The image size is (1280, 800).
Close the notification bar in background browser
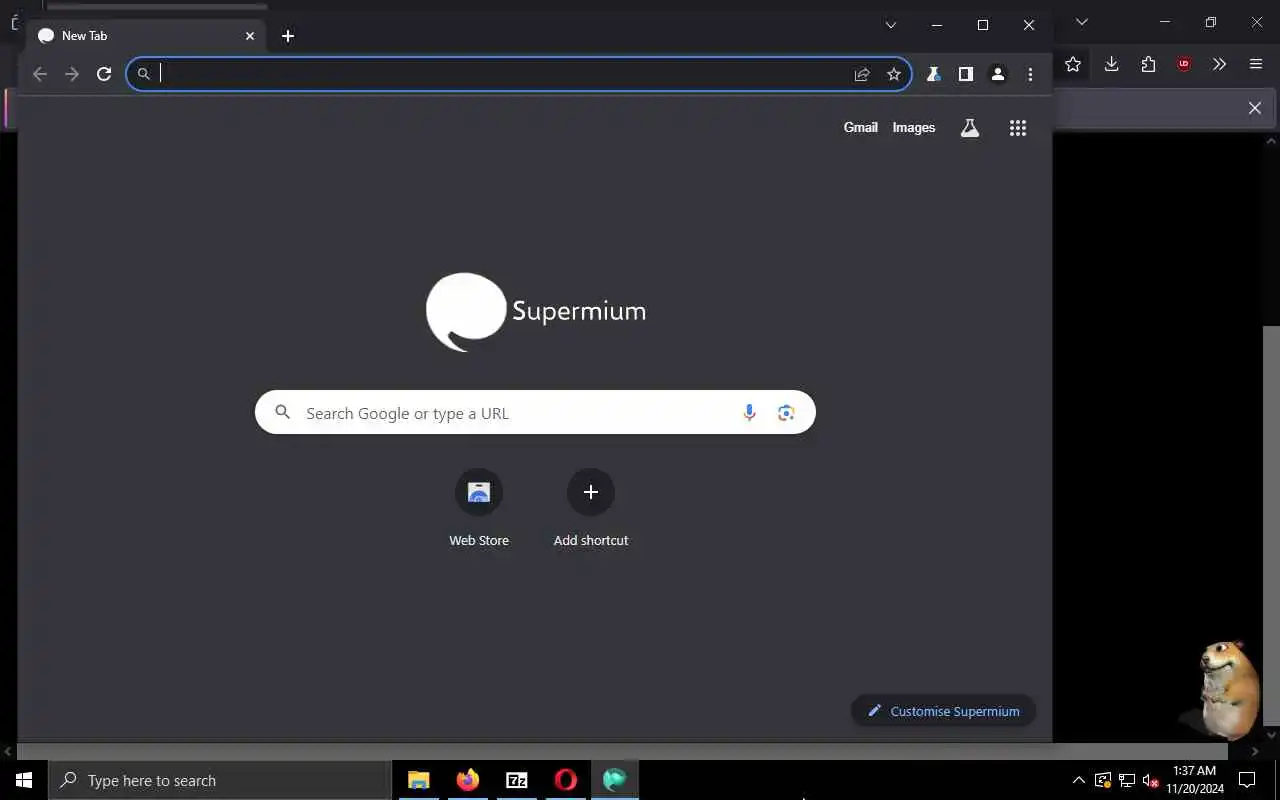tap(1255, 108)
